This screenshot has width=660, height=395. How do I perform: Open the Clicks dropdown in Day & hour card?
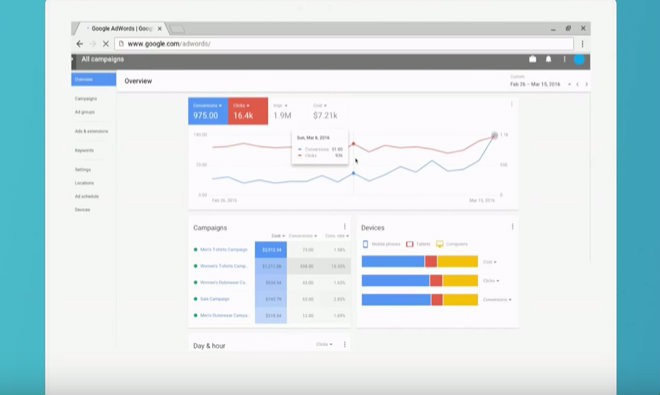(324, 344)
